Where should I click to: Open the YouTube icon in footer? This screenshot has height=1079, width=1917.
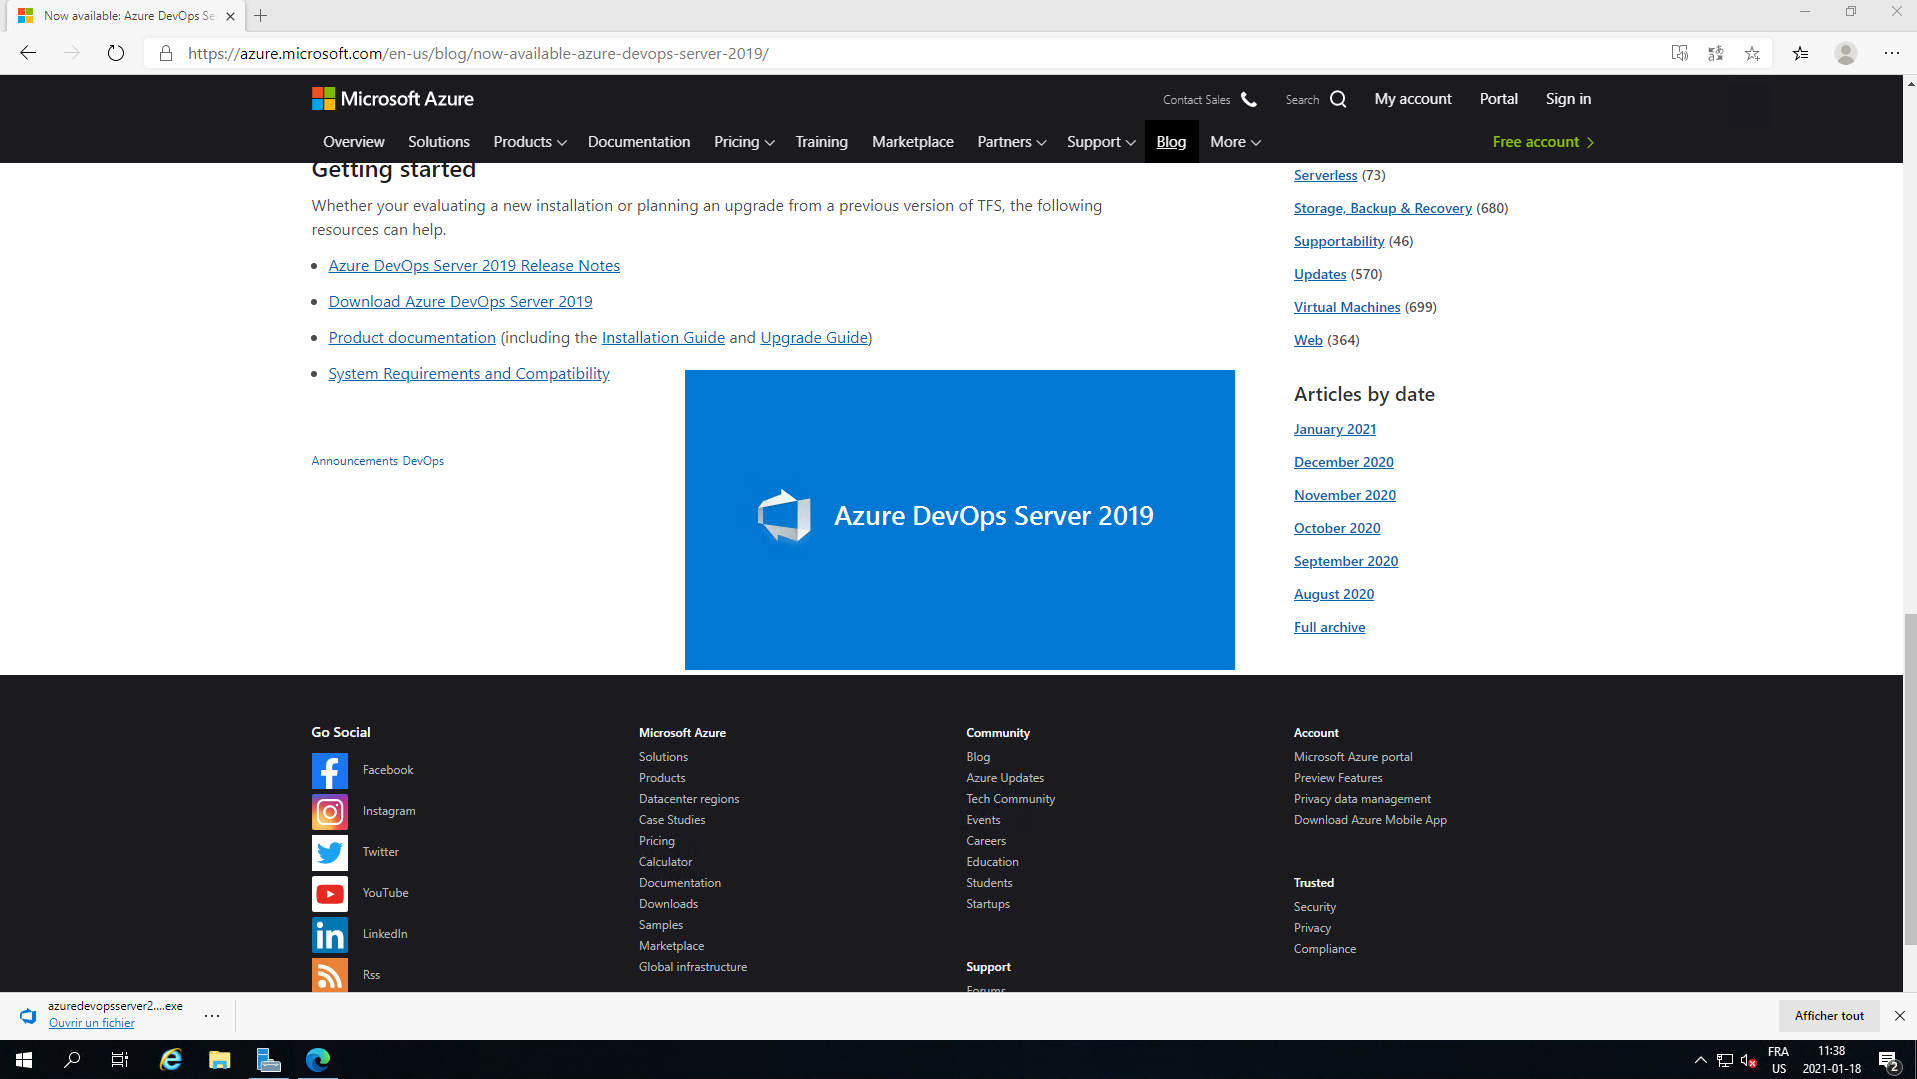point(329,894)
